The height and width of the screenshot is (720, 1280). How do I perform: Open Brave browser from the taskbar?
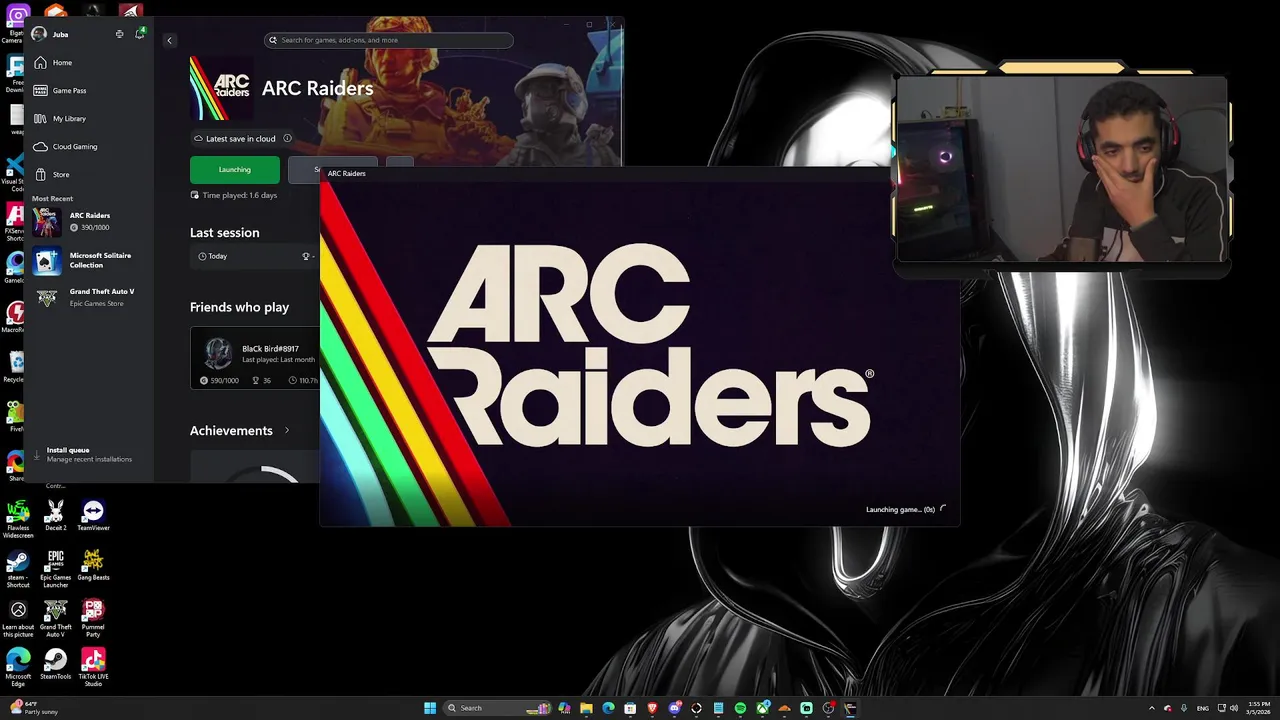pyautogui.click(x=652, y=708)
